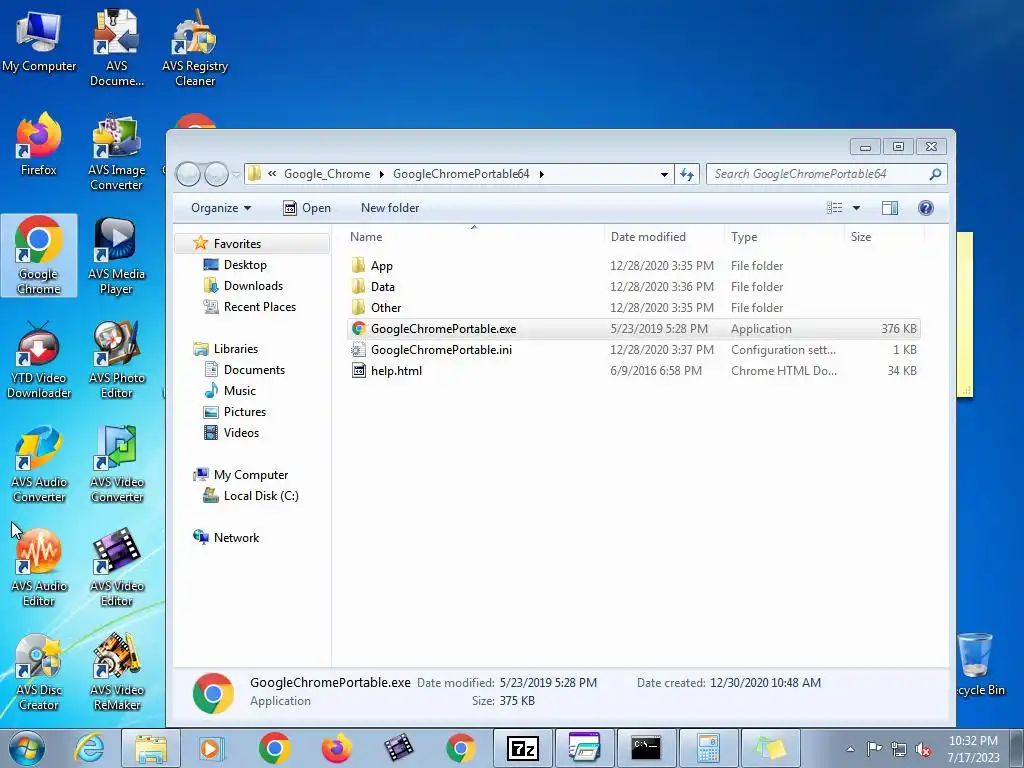Click the Google_Chrome breadcrumb in address bar
The width and height of the screenshot is (1024, 768).
[x=327, y=174]
